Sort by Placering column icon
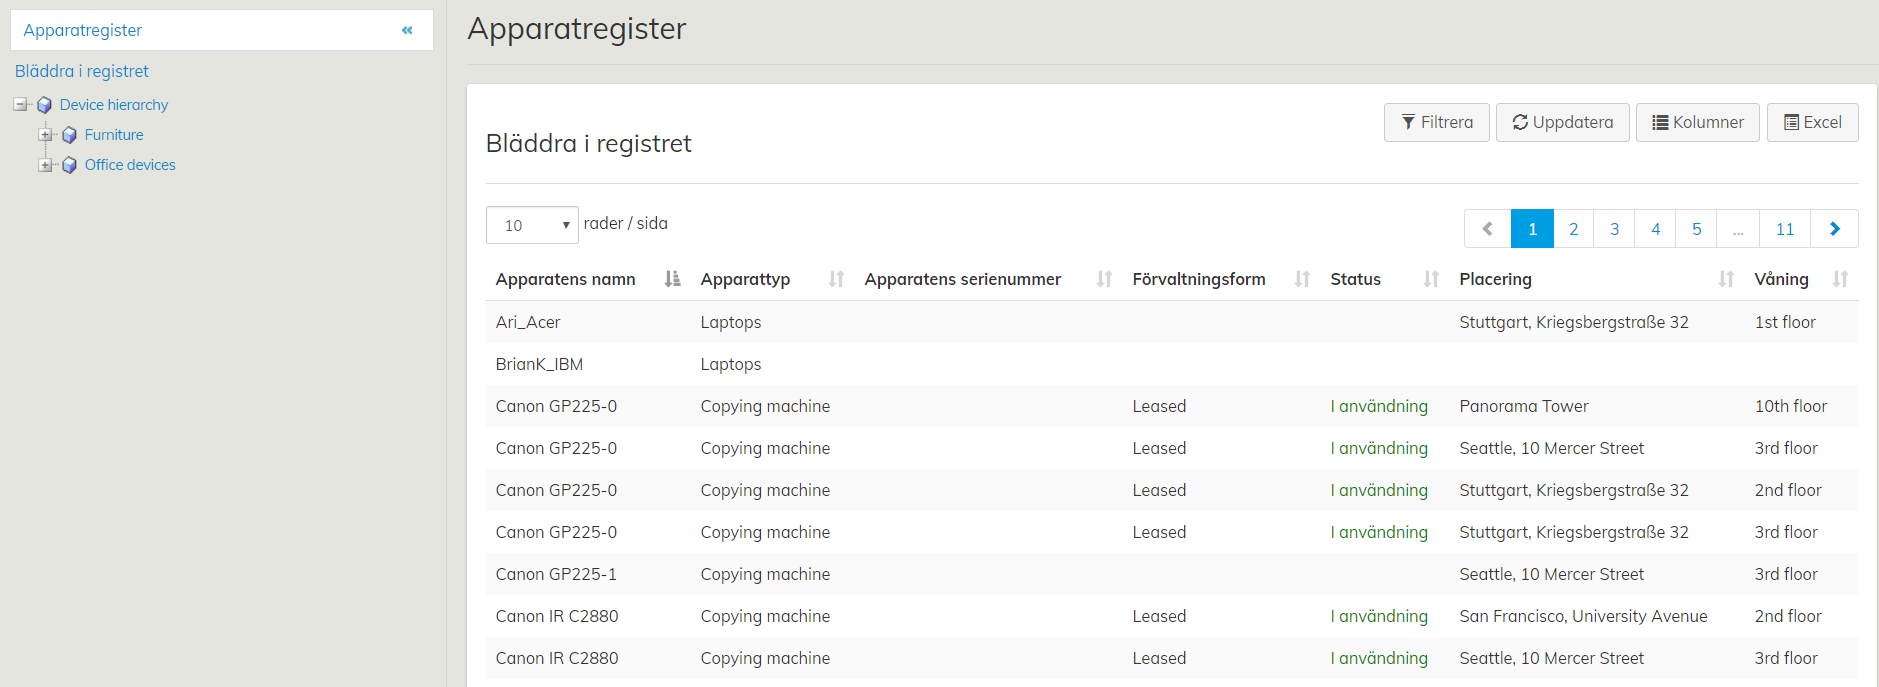1879x687 pixels. click(x=1725, y=279)
